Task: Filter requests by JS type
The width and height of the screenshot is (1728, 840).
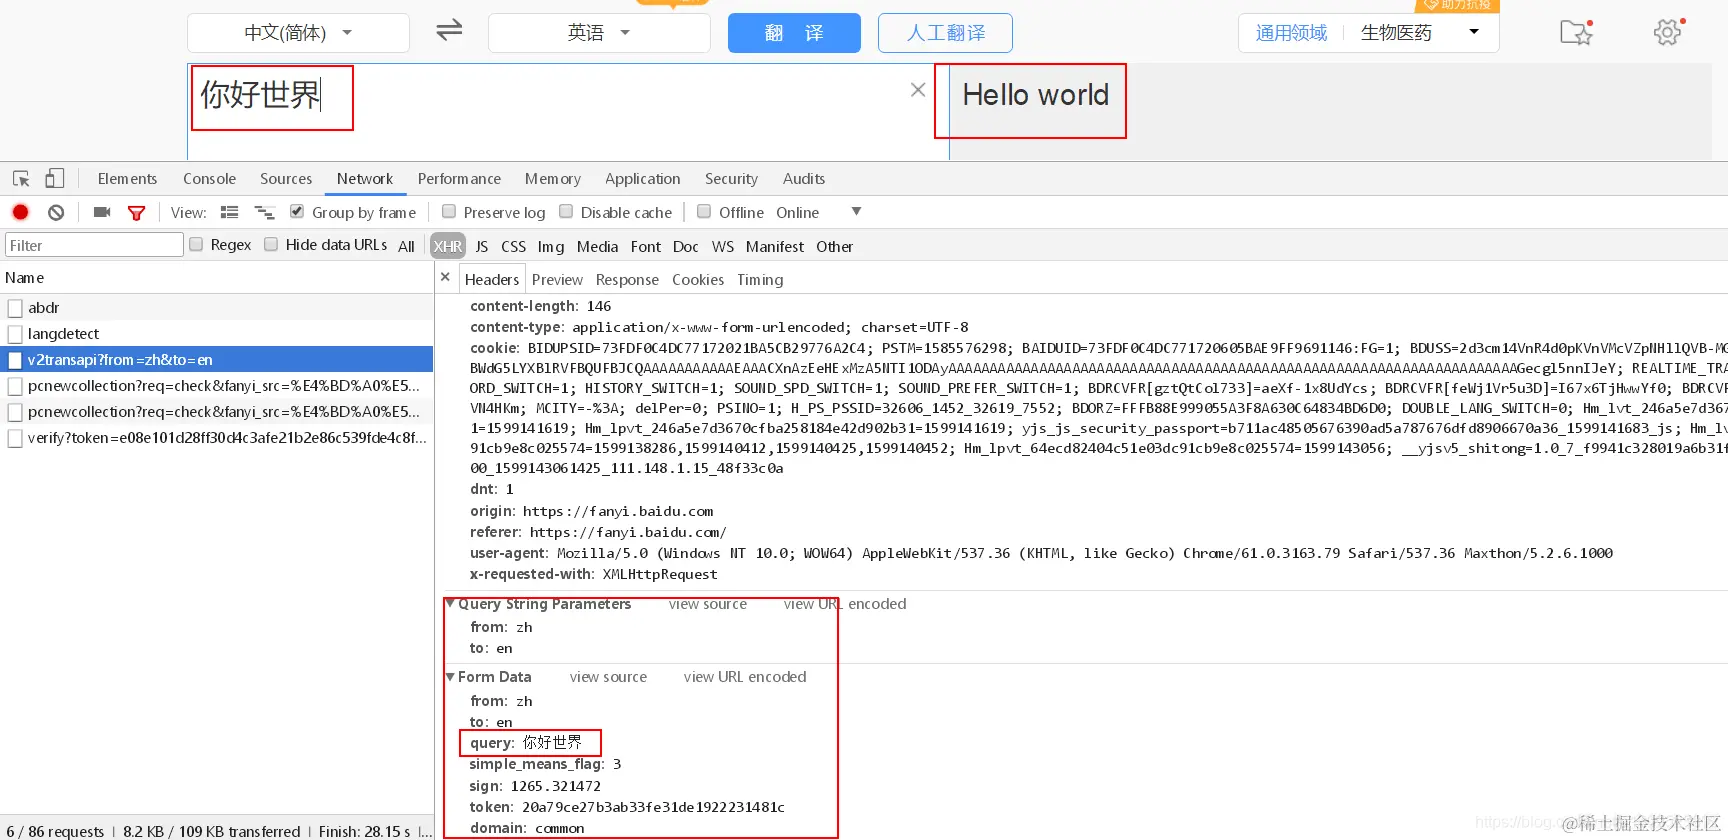Action: pos(482,247)
